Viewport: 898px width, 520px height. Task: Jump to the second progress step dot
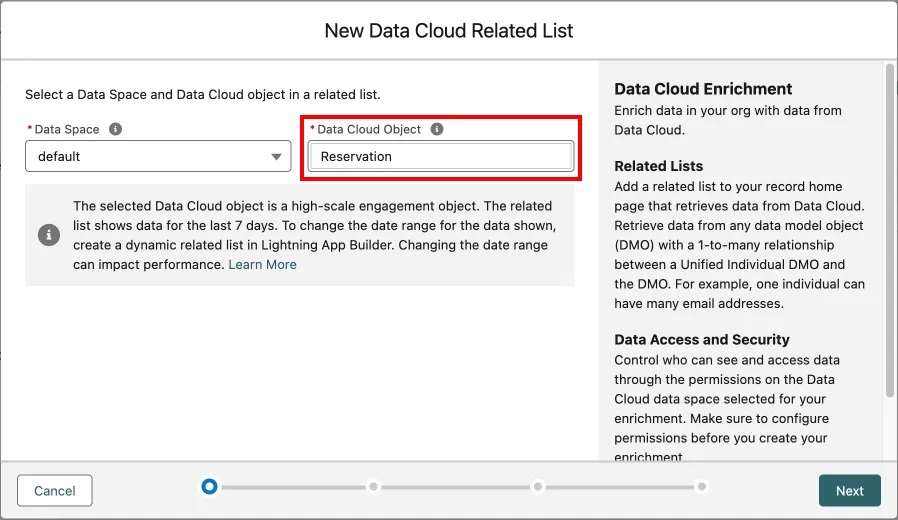point(373,487)
